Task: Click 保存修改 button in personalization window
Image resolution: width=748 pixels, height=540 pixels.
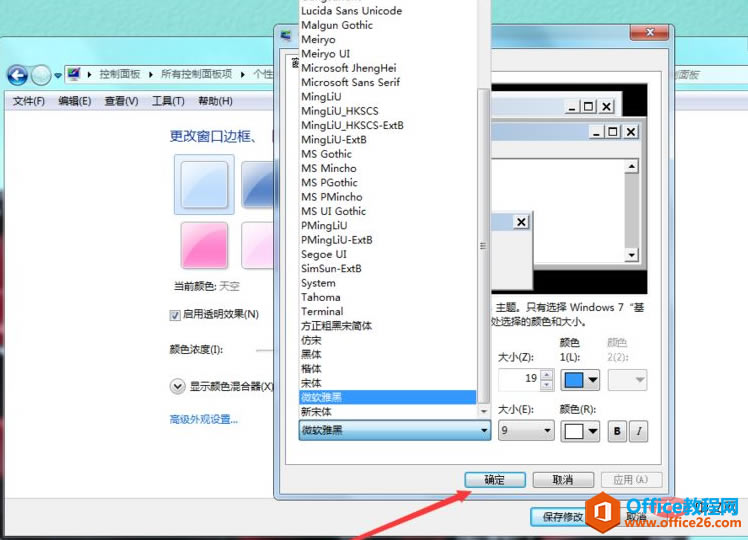Action: tap(559, 517)
